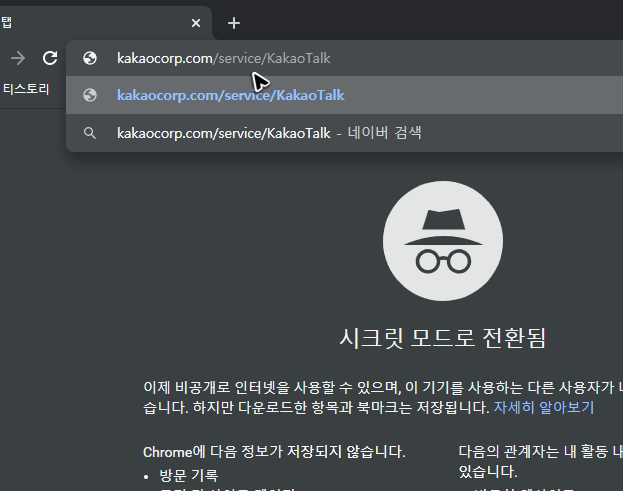The width and height of the screenshot is (623, 491).
Task: Click the 시크릿 모드로 전환됨 heading
Action: (x=443, y=338)
